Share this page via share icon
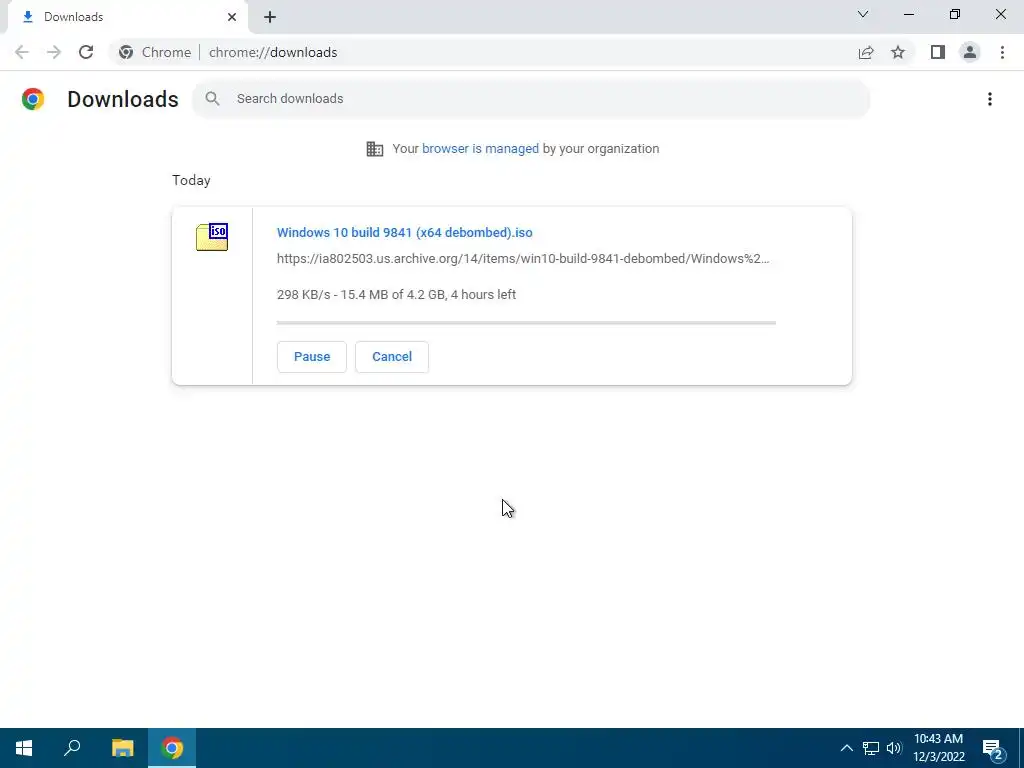Screen dimensions: 1024x768 [866, 52]
